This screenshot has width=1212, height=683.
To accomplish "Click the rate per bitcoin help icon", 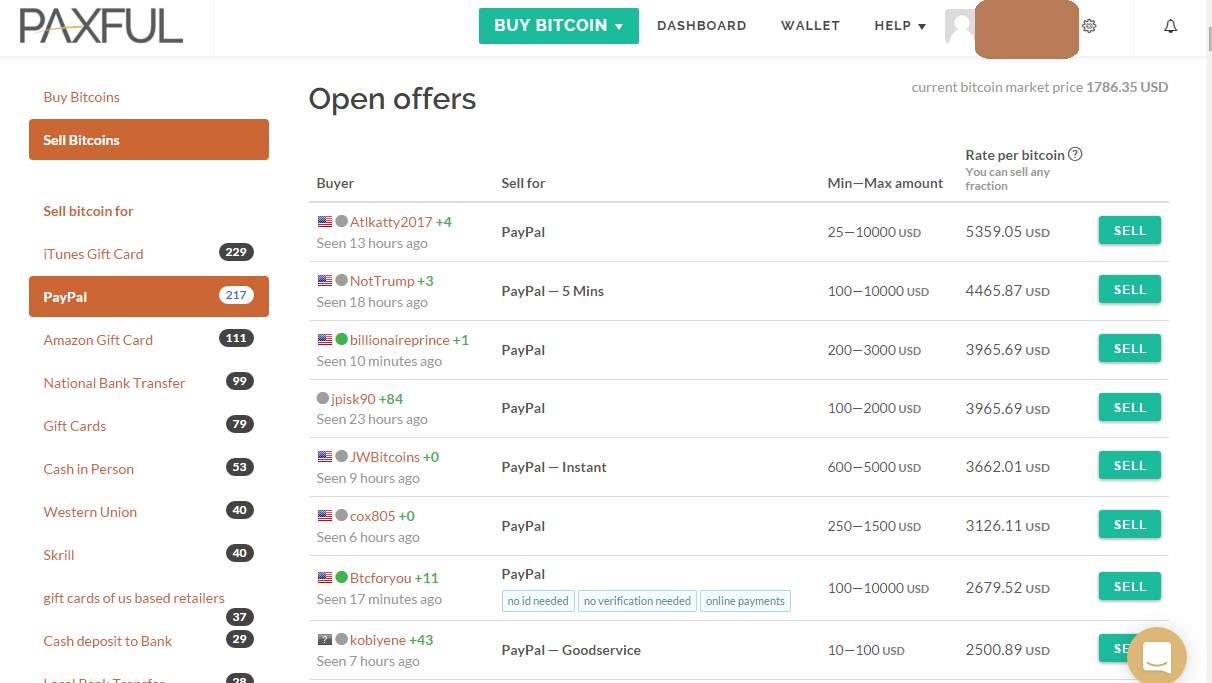I will click(x=1076, y=154).
